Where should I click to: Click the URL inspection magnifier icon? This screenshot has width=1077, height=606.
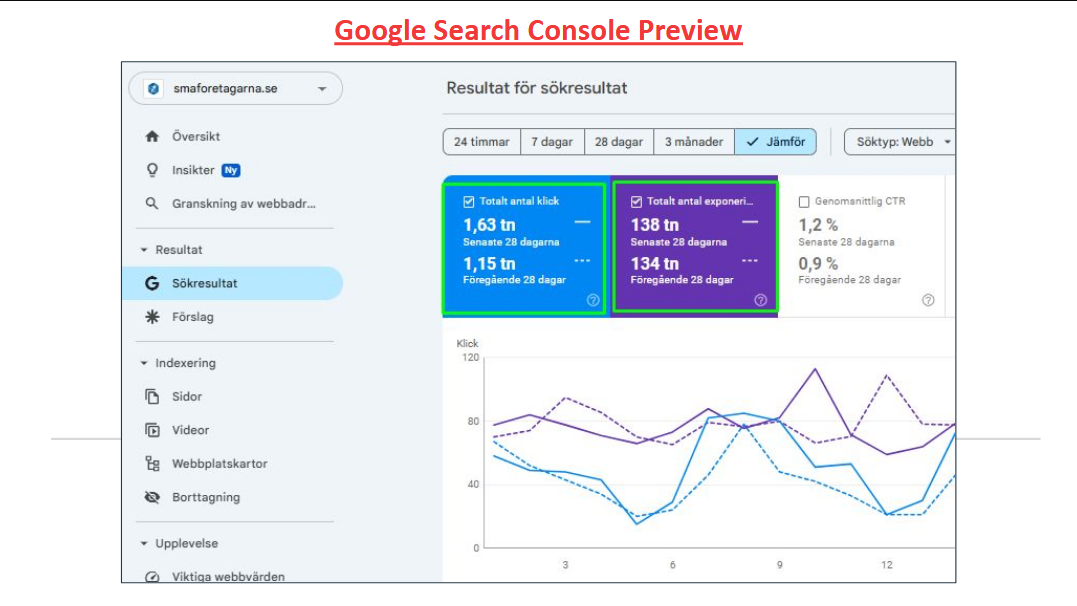point(152,203)
